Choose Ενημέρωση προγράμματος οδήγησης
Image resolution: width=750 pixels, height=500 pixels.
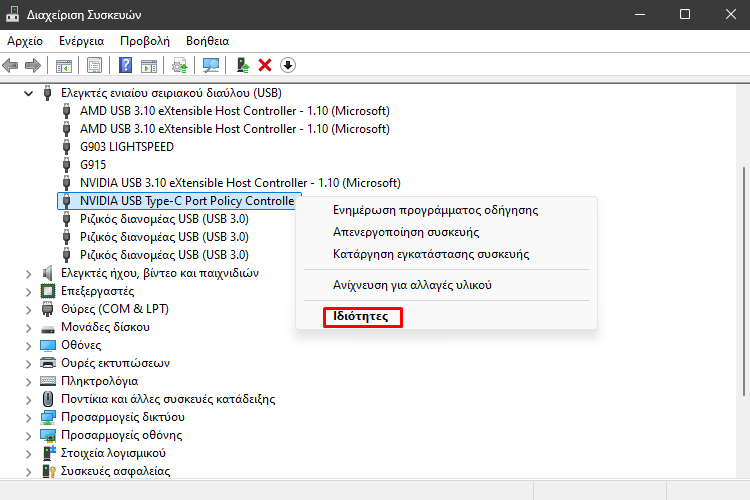(x=446, y=210)
